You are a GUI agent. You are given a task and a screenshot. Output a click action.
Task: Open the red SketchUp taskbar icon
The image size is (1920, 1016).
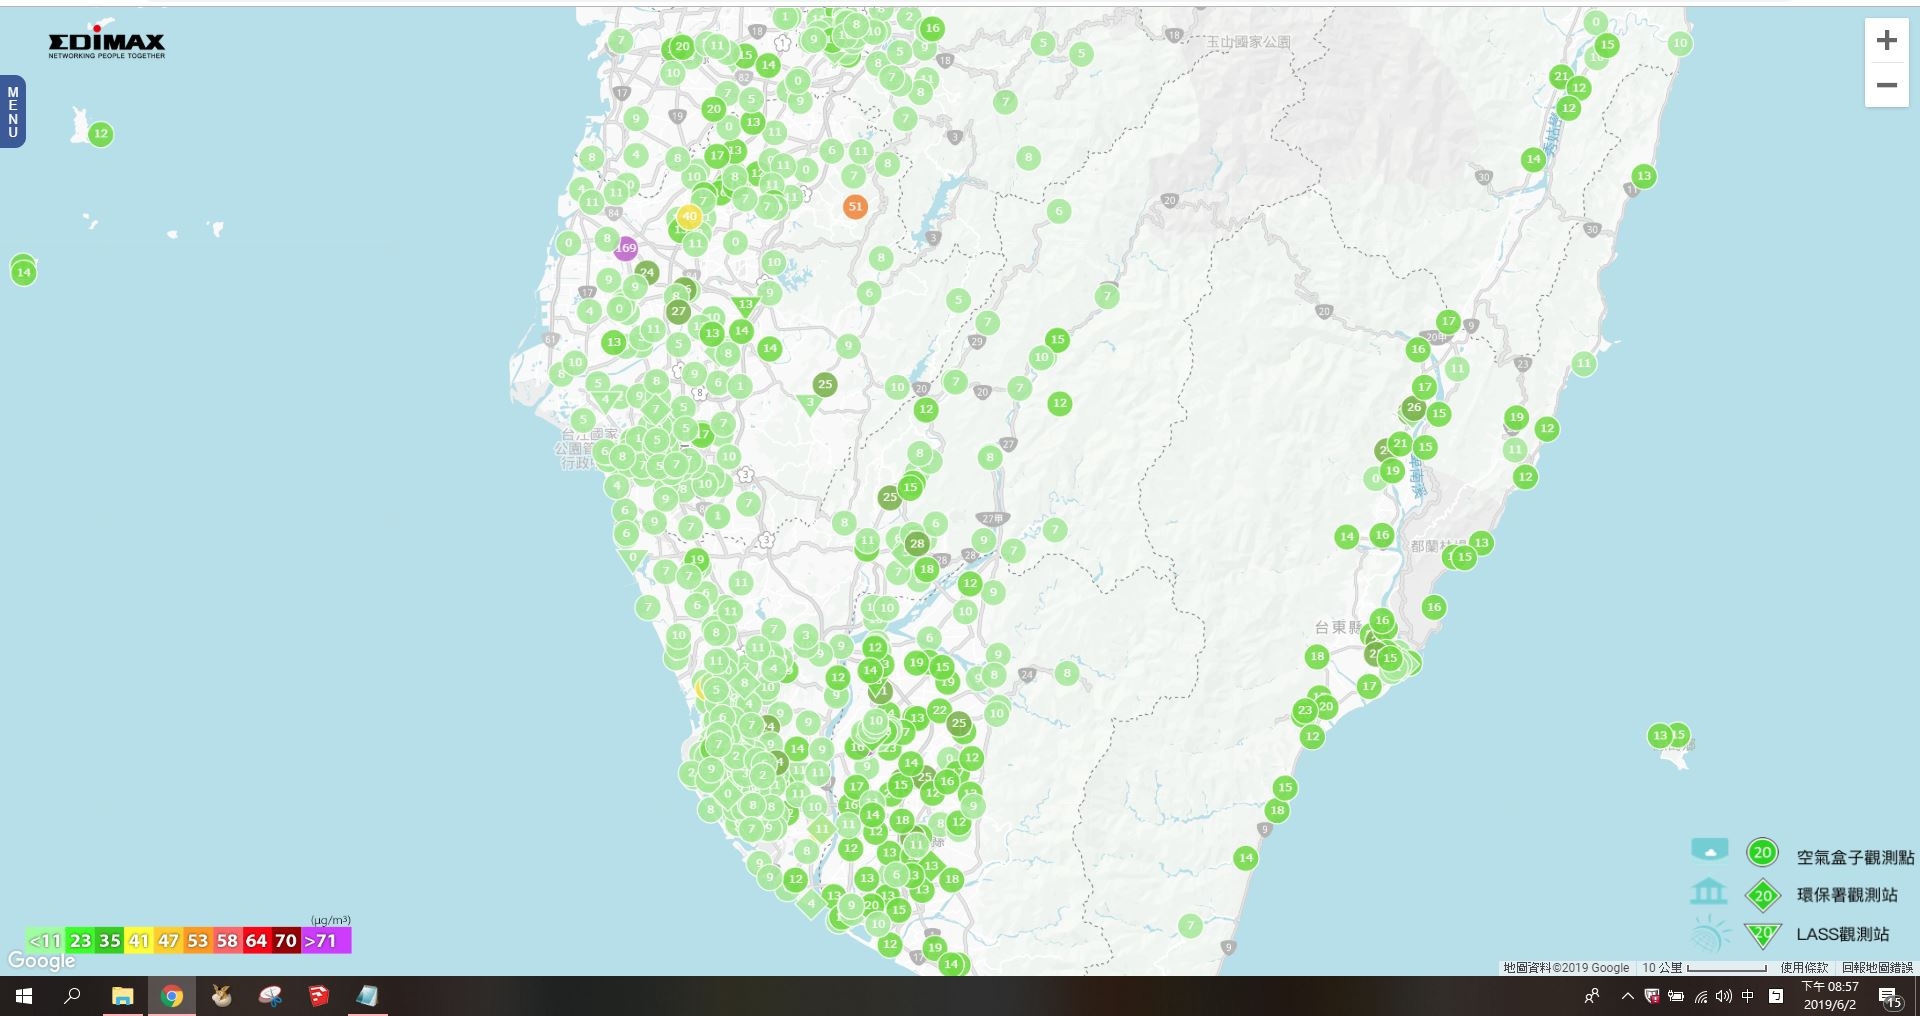pyautogui.click(x=319, y=996)
